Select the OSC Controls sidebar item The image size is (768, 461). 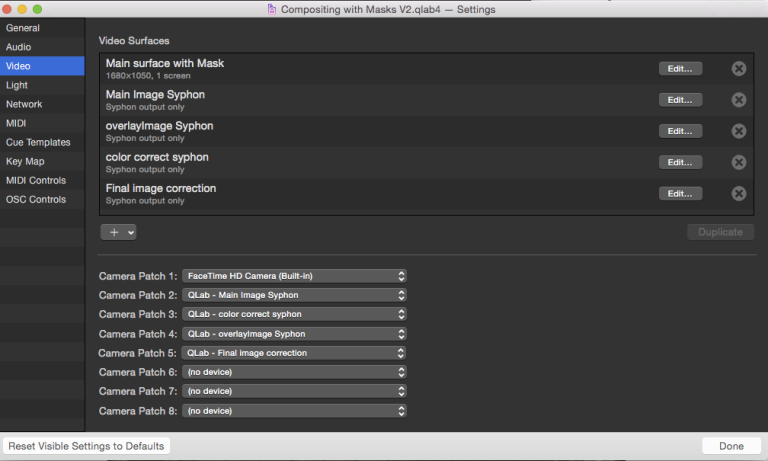coord(36,200)
